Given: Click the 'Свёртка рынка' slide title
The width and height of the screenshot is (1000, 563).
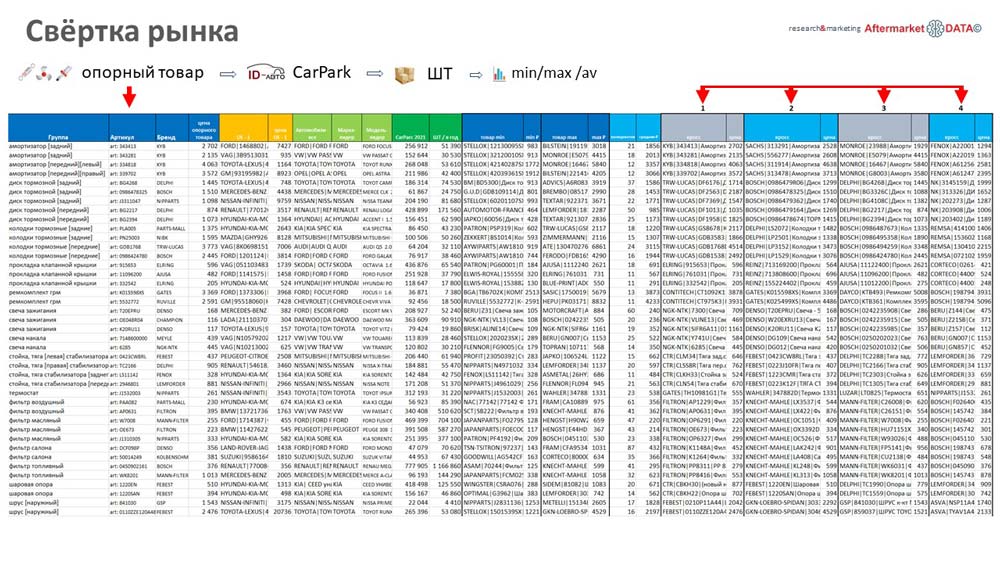Looking at the screenshot, I should pos(132,31).
